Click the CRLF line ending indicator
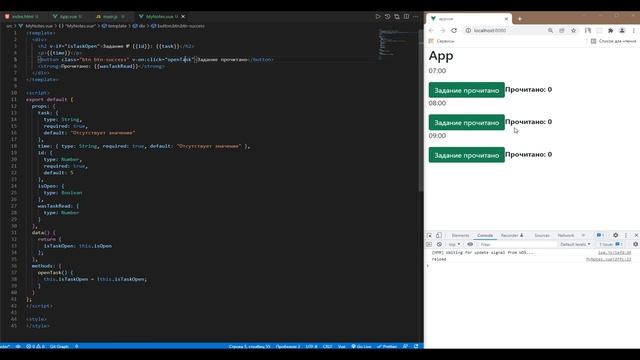Screen dimensions: 640x360 tap(327, 346)
